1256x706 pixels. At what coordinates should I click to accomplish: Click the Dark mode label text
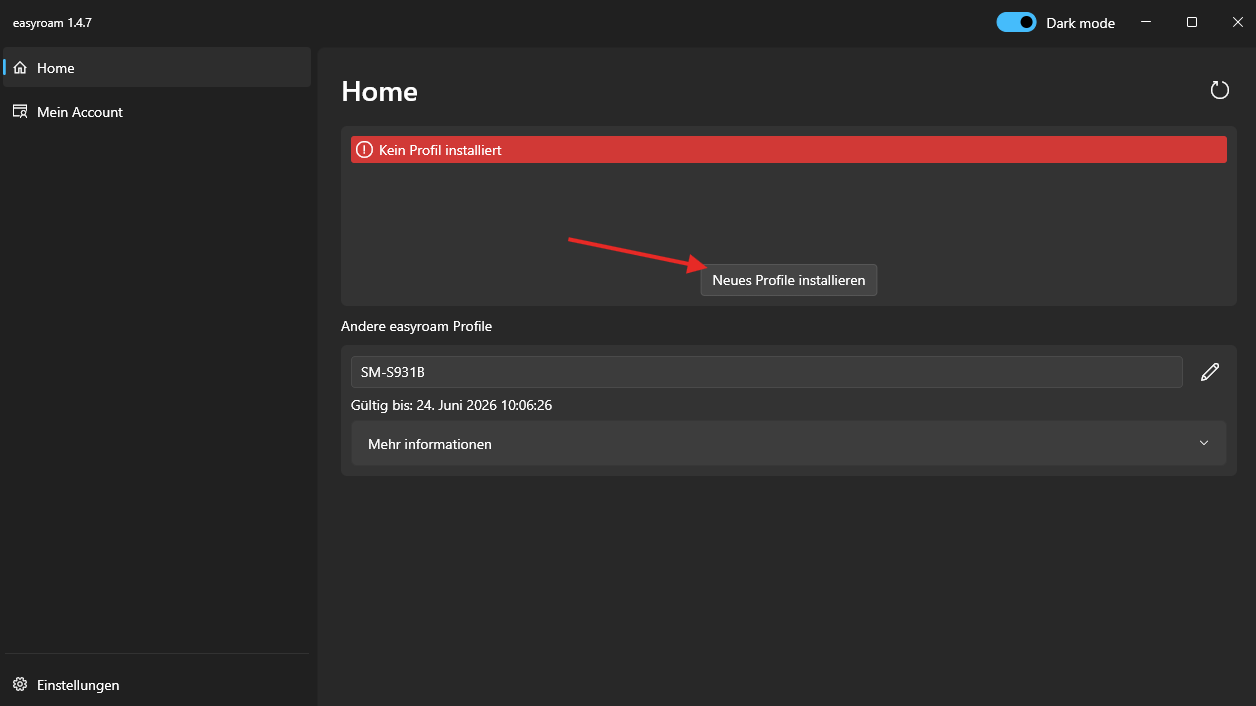[x=1080, y=23]
